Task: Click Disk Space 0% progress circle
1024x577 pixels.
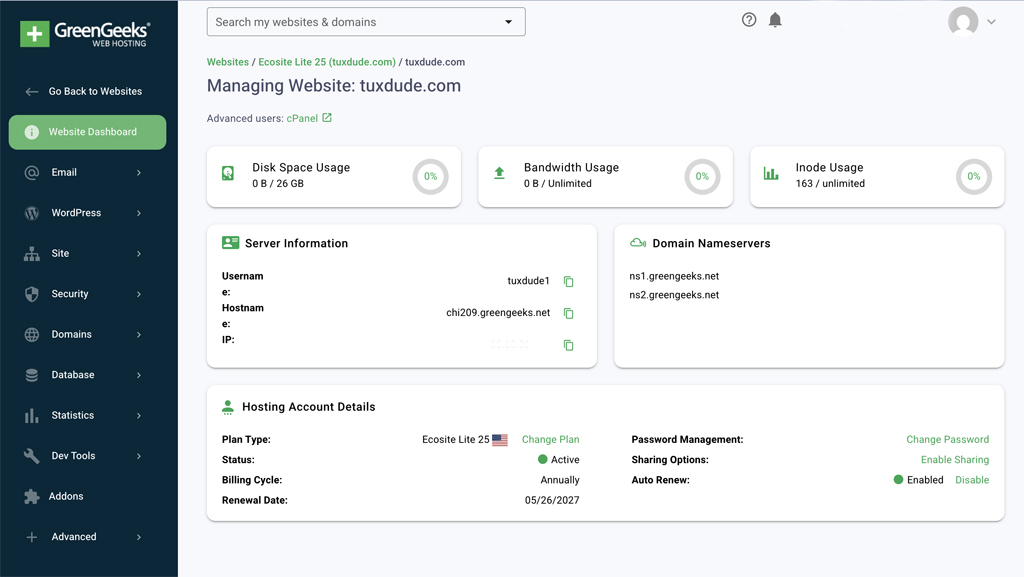Action: coord(430,176)
